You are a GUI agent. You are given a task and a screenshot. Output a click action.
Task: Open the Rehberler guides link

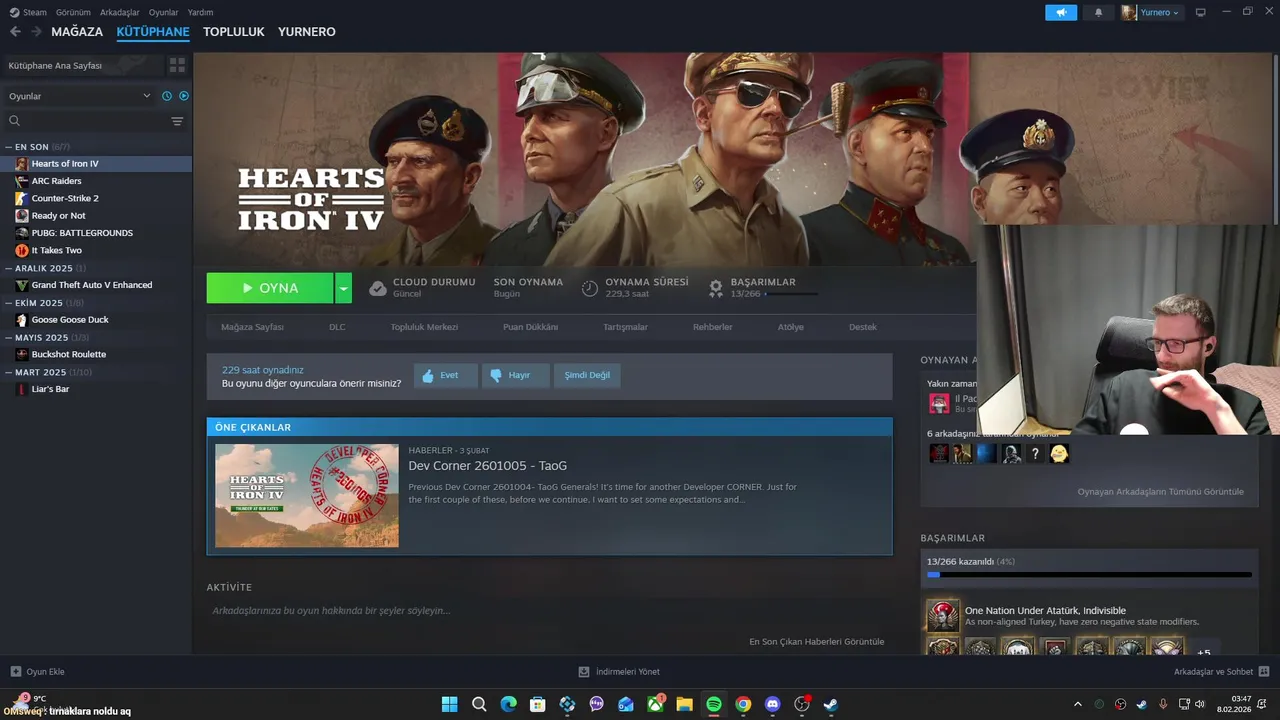713,327
